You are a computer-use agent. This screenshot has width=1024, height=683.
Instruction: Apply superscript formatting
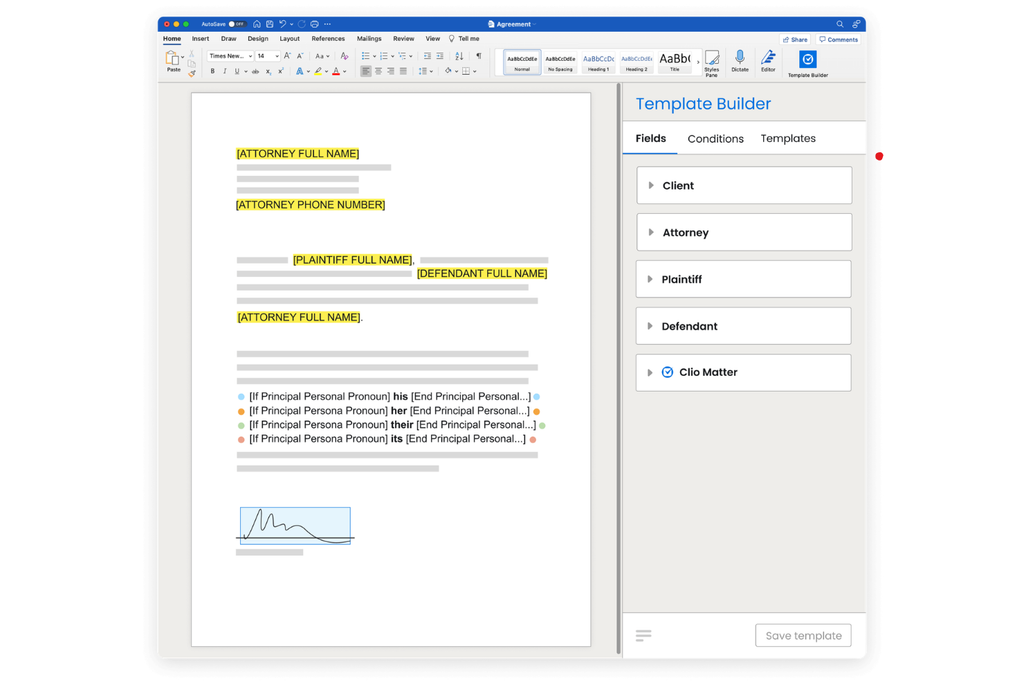pos(281,71)
